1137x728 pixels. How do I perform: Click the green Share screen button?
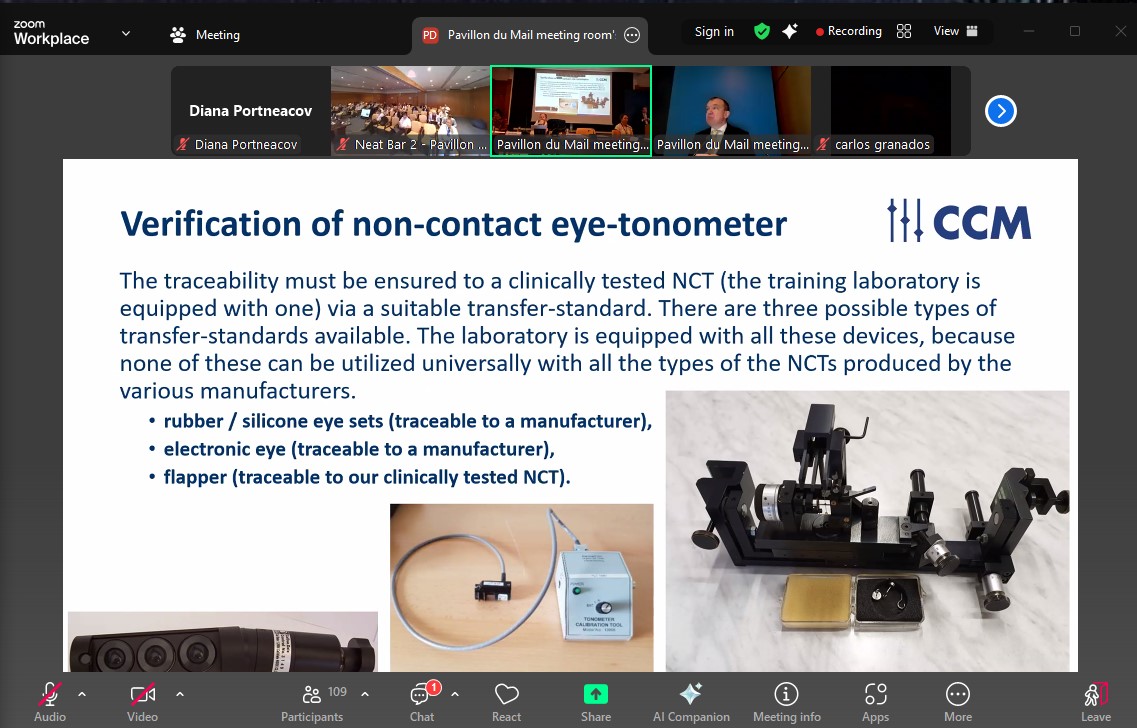coord(596,701)
